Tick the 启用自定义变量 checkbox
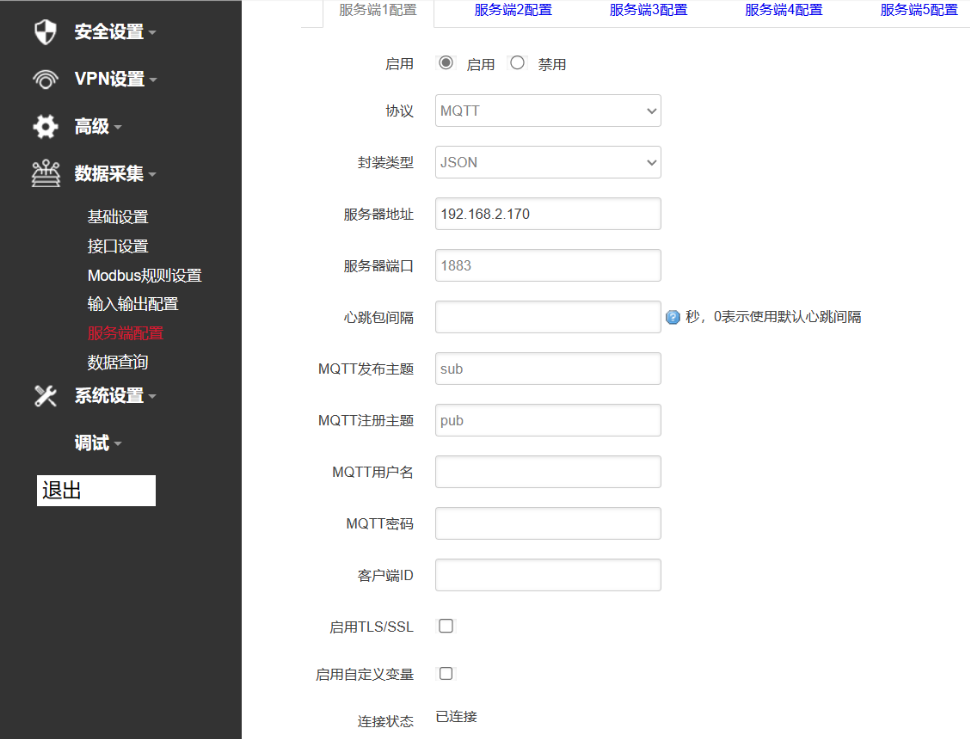The image size is (970, 739). tap(446, 674)
